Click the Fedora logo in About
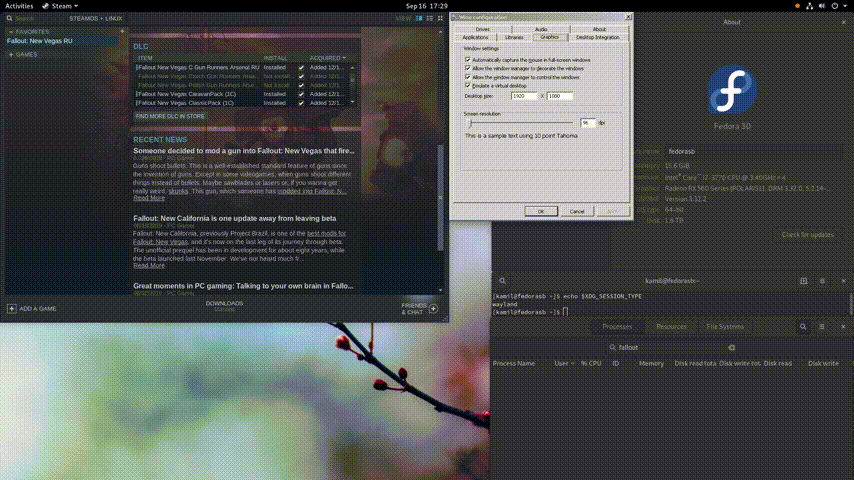 click(x=732, y=90)
